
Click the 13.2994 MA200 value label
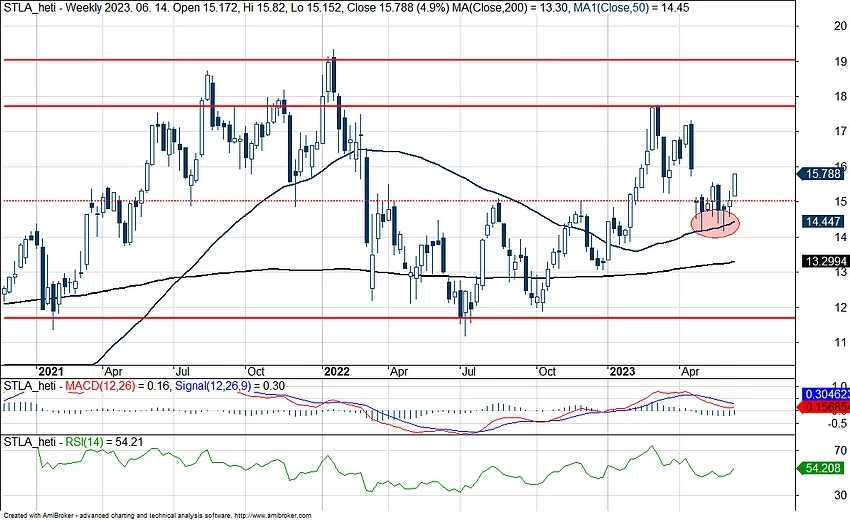pos(825,261)
